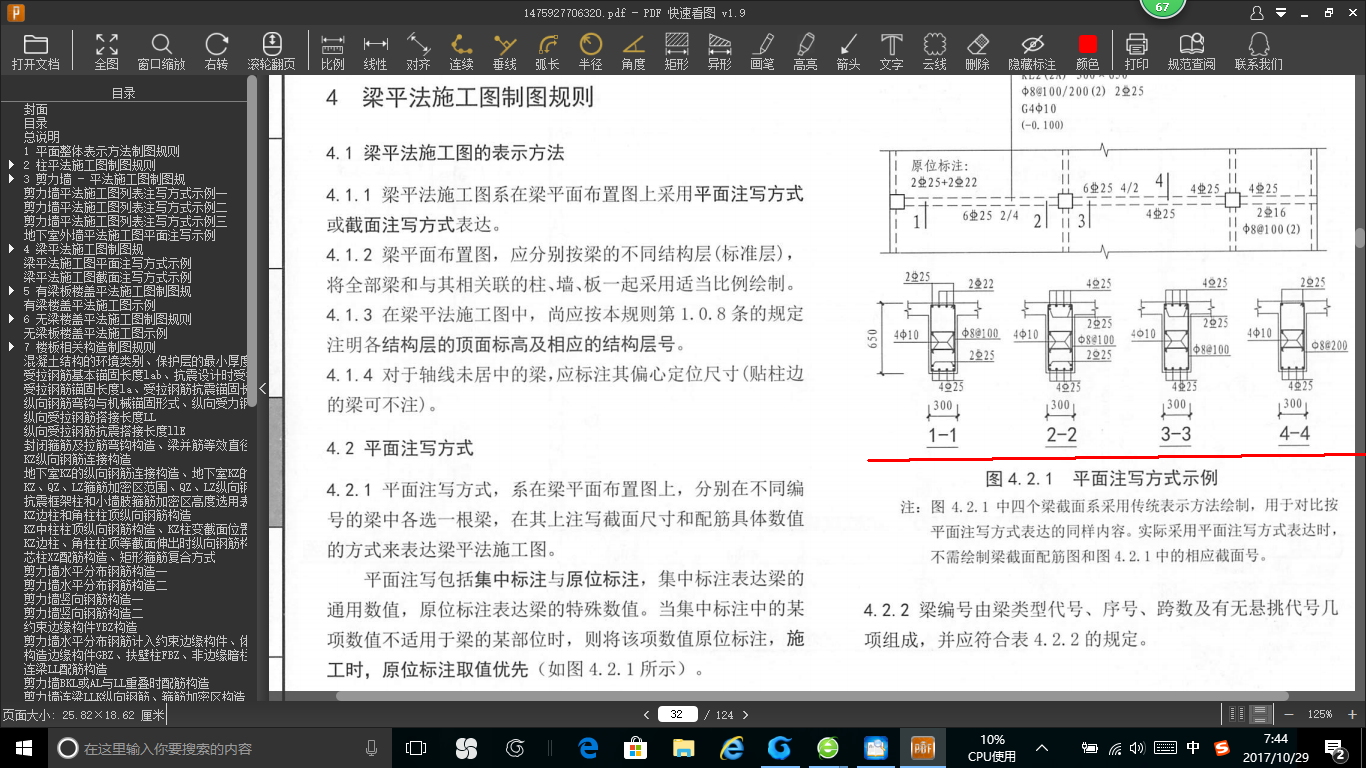This screenshot has width=1366, height=768.
Task: Open bookmark '梁平法施工图平面注写方式示例'
Action: point(108,263)
